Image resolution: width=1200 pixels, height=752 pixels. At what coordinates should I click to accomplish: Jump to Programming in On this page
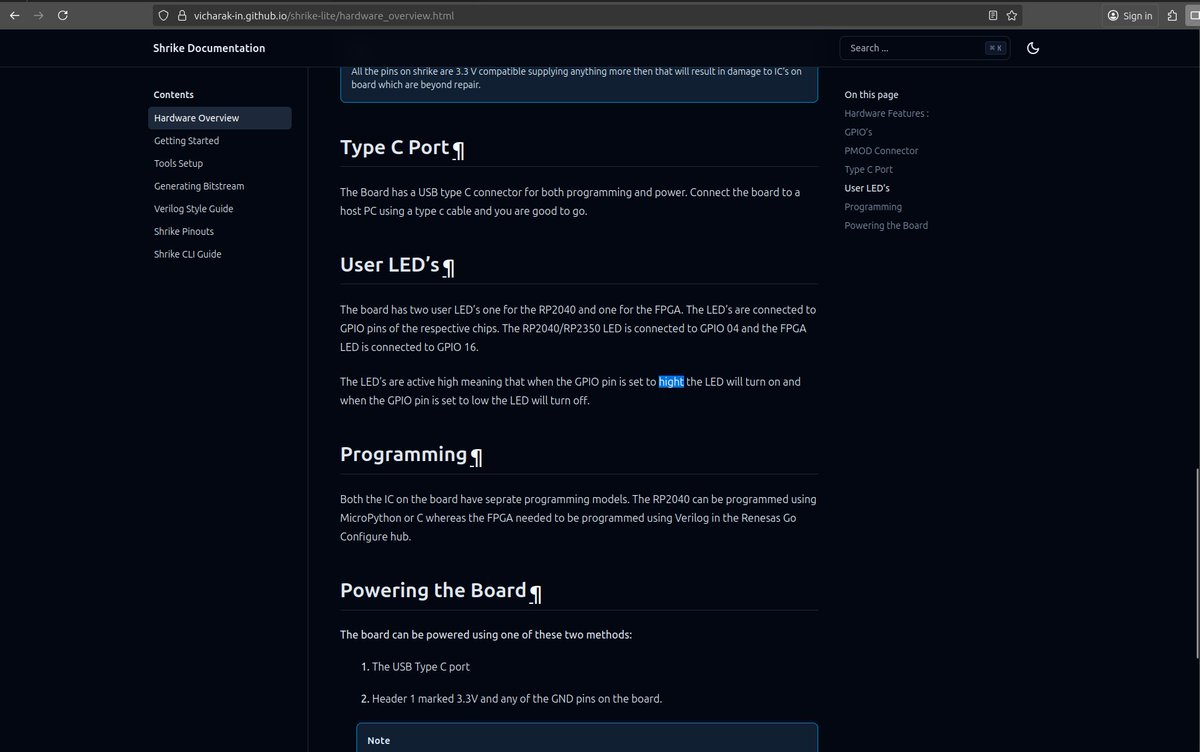tap(873, 207)
